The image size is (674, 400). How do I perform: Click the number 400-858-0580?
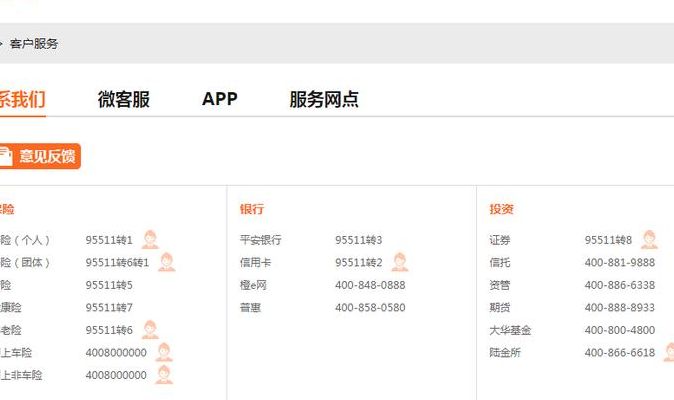coord(370,308)
